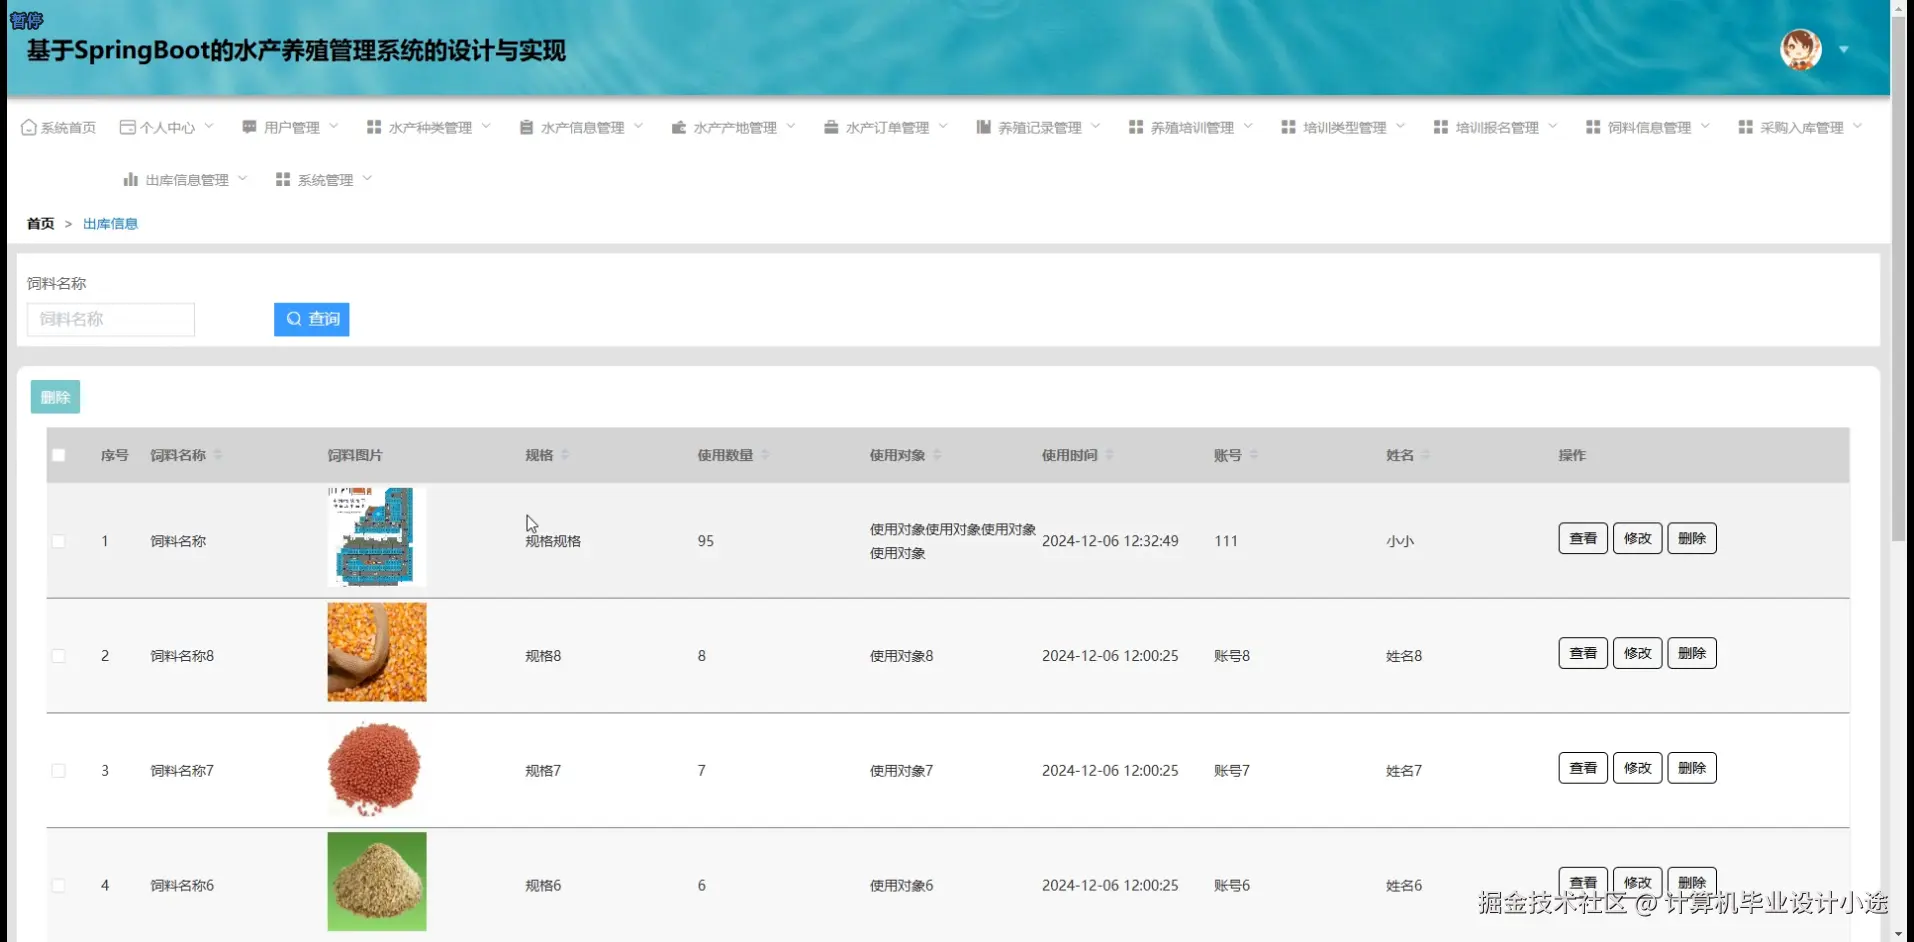This screenshot has width=1914, height=942.
Task: Click the 账号8 cell
Action: [x=1232, y=656]
